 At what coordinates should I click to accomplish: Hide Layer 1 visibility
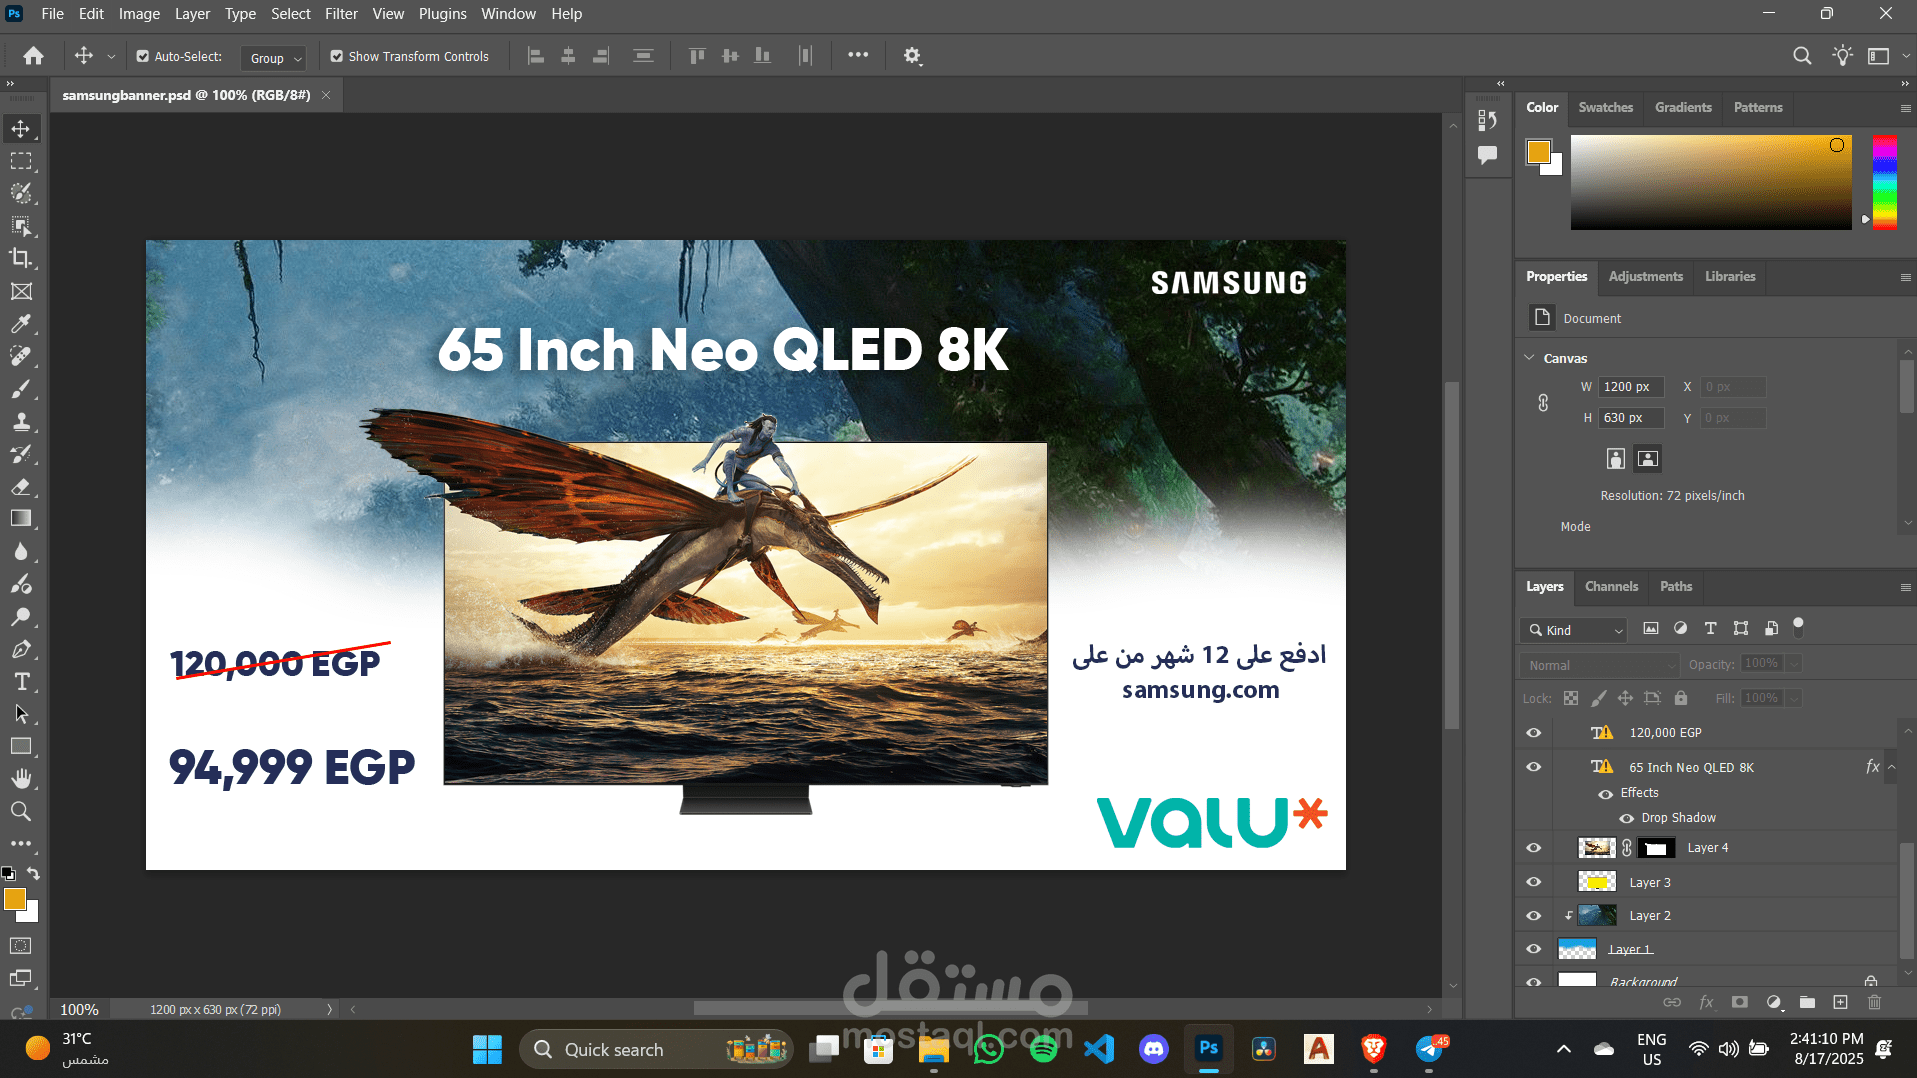coord(1533,949)
